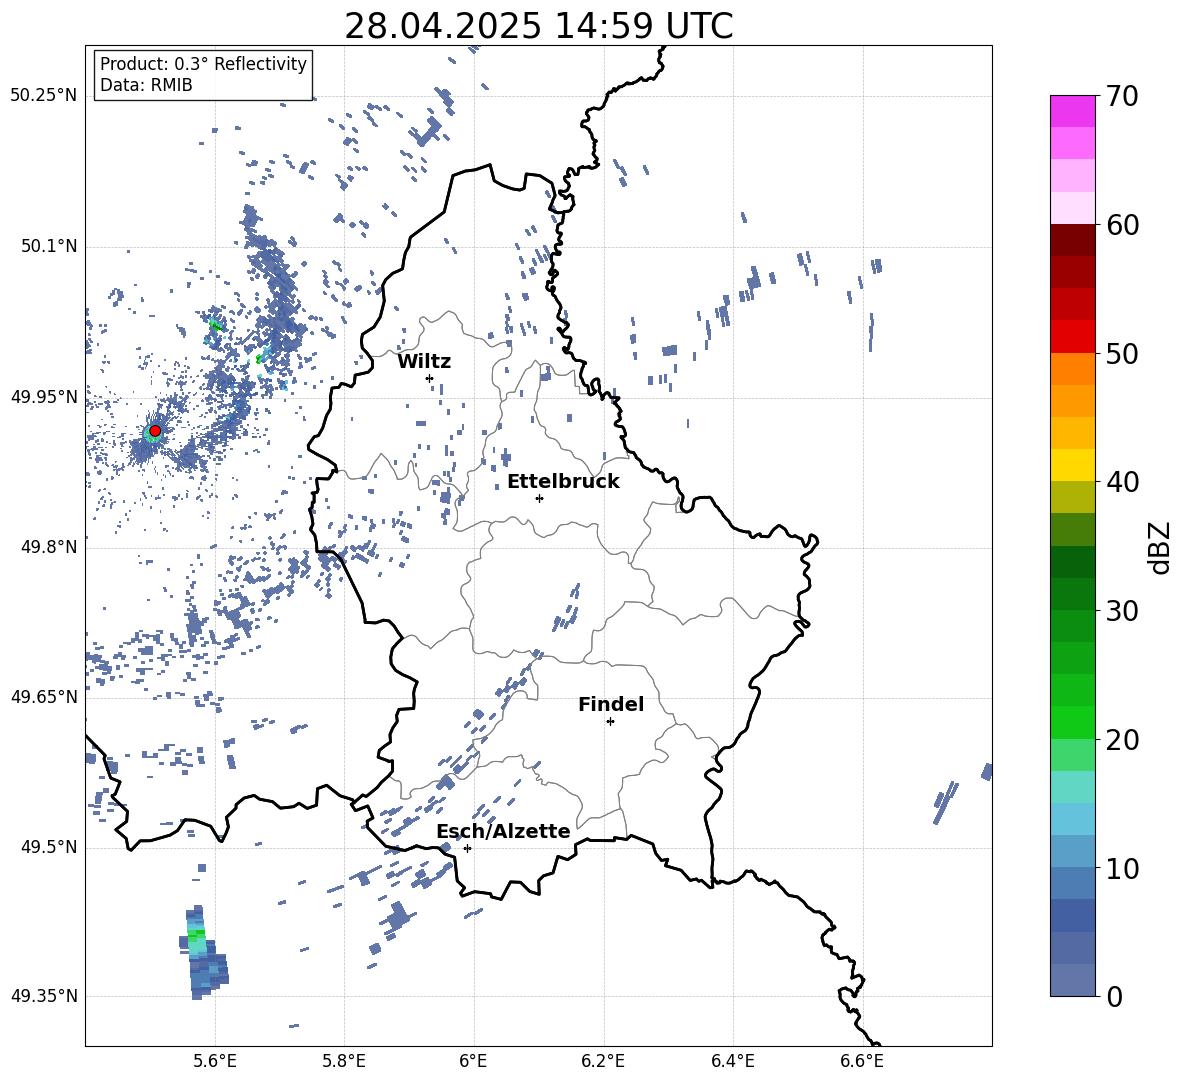Click the light blue colorbar segment above 10
The height and width of the screenshot is (1081, 1184).
coord(1072,819)
